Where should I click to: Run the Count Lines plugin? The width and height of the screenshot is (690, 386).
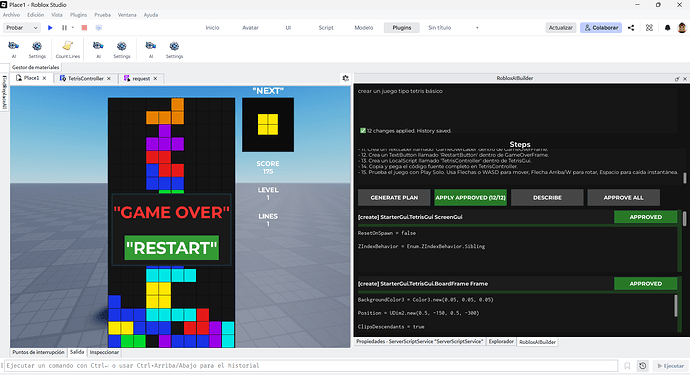point(68,49)
